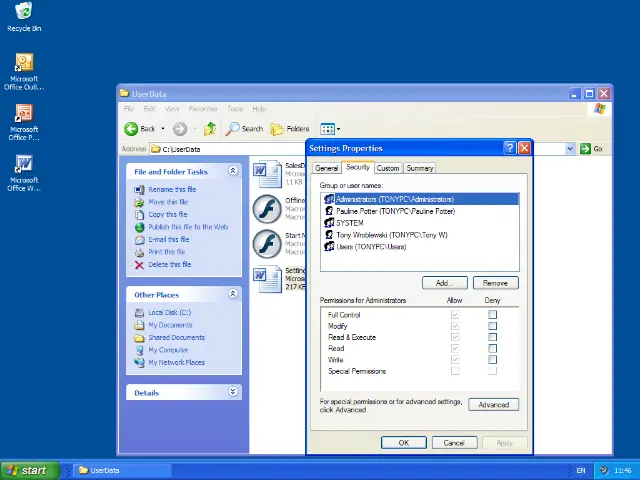
Task: Switch to the General tab
Action: point(327,168)
